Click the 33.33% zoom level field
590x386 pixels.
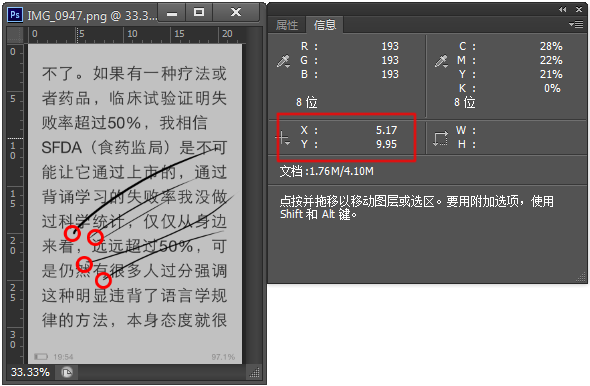point(30,372)
